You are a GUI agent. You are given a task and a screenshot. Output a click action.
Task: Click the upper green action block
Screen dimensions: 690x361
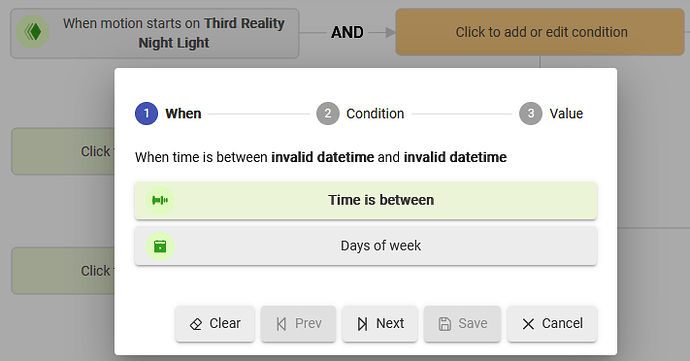click(63, 151)
